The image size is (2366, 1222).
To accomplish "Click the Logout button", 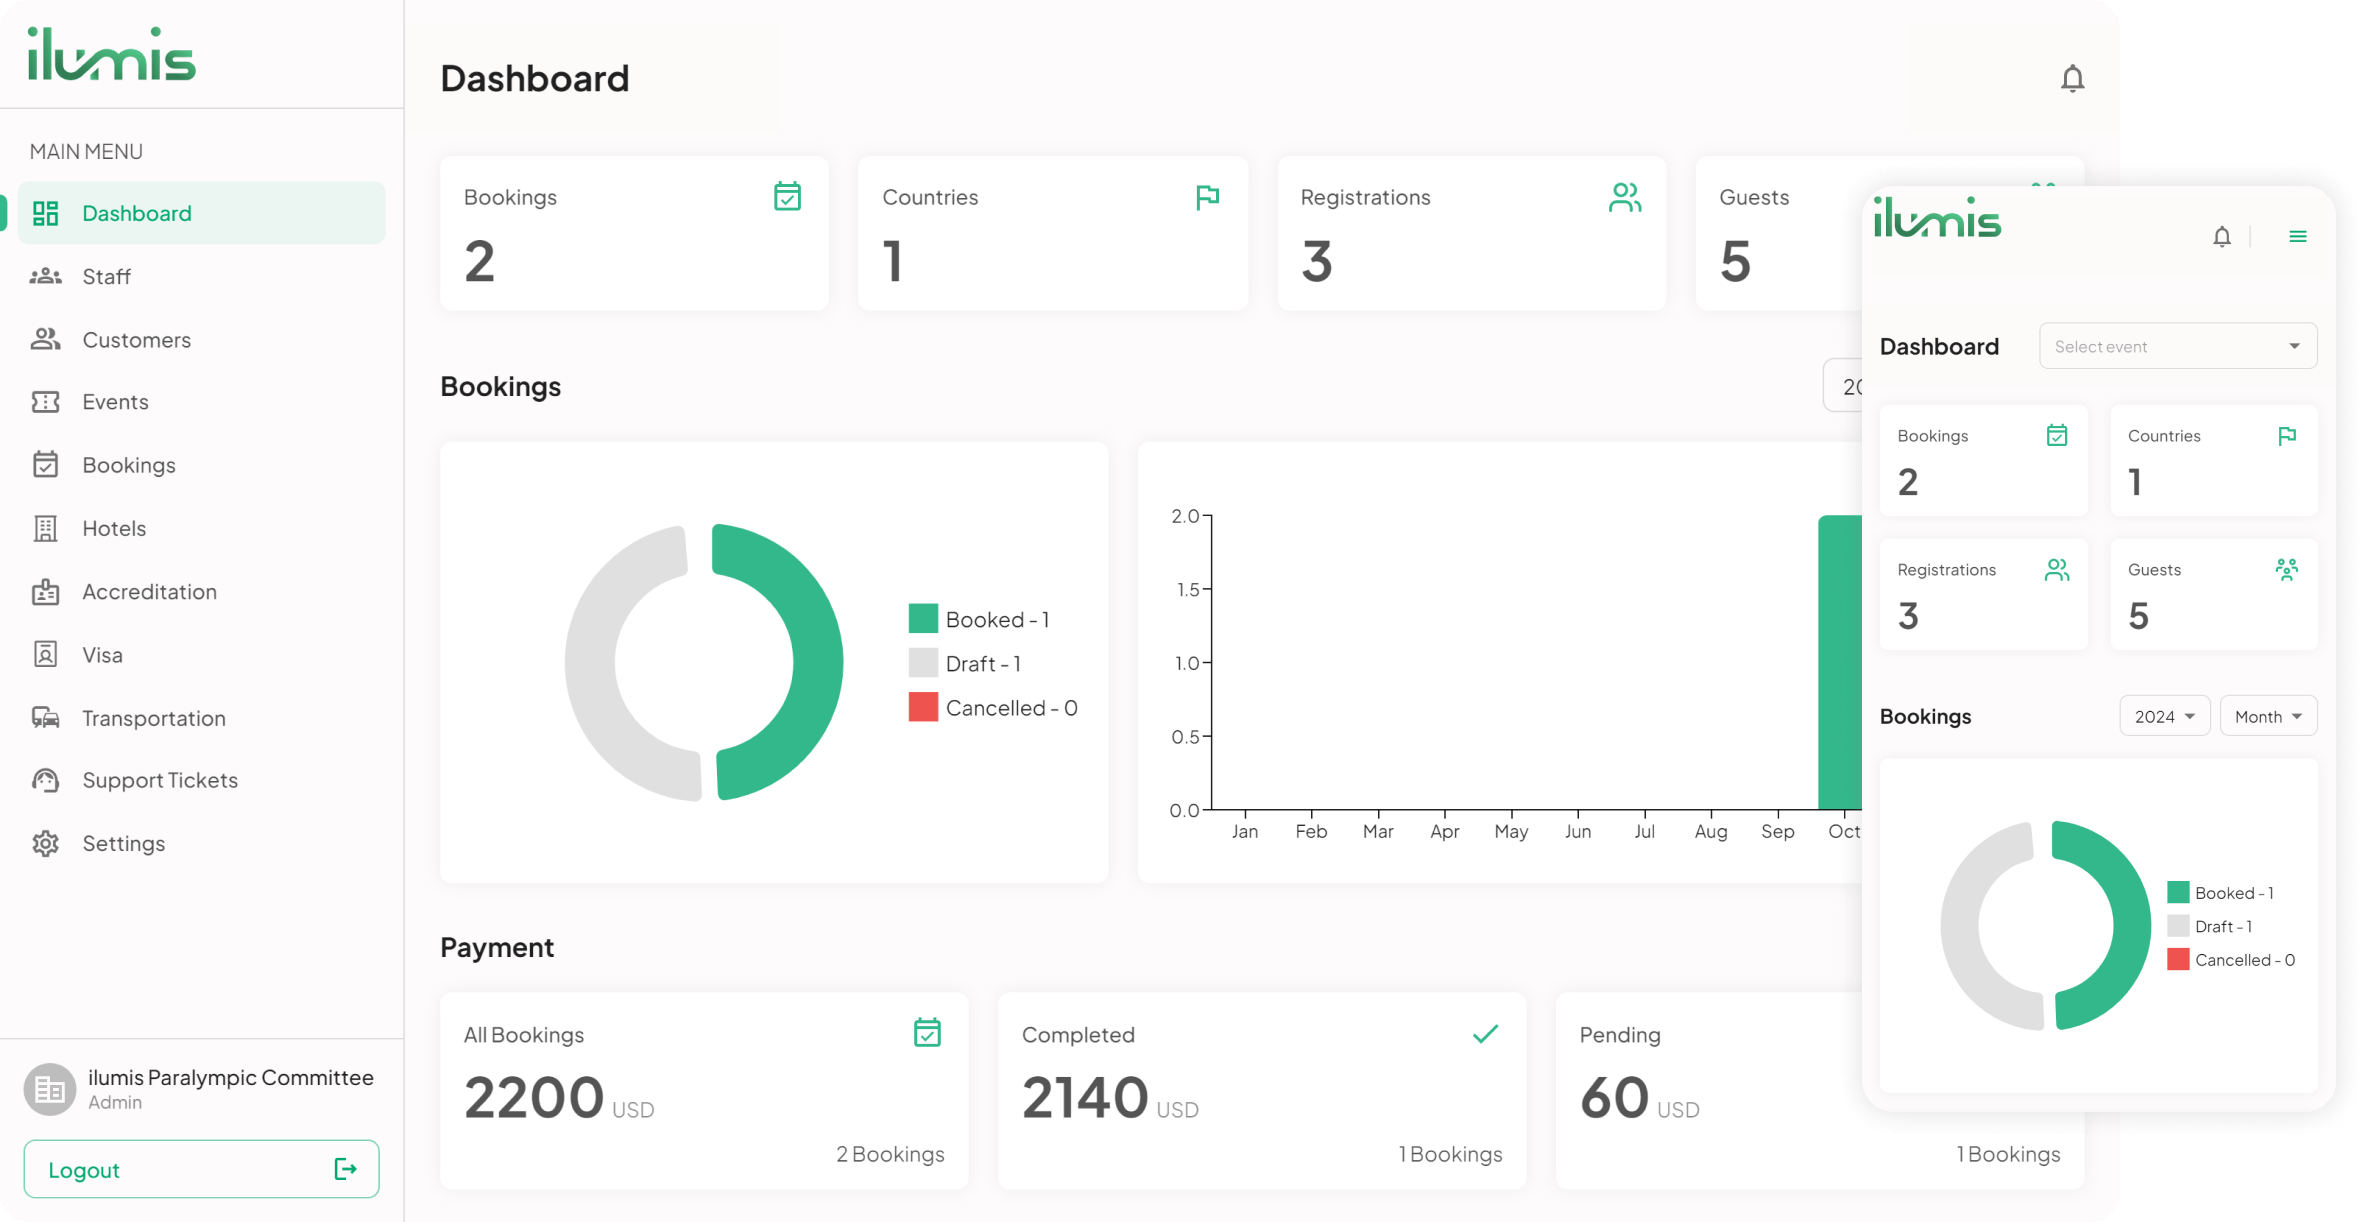I will (198, 1169).
